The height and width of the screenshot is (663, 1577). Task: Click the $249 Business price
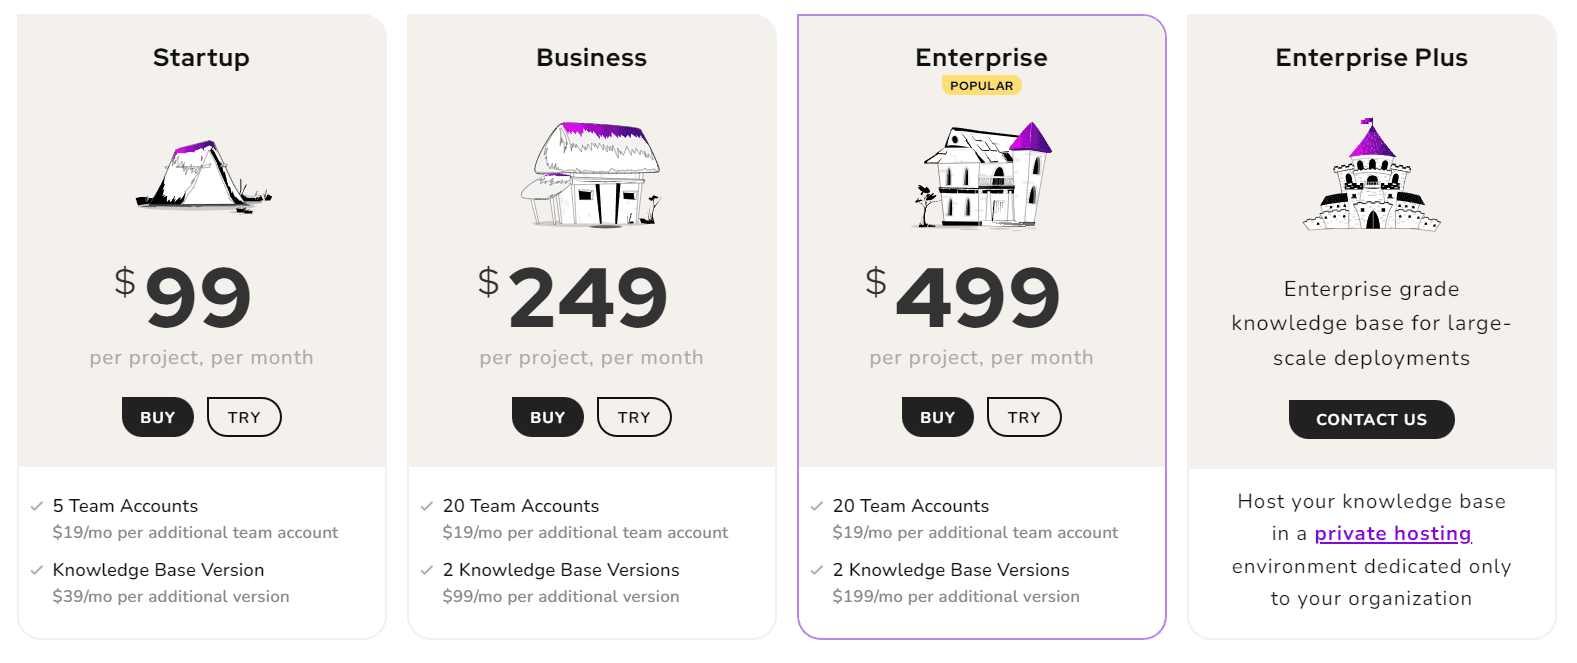pos(588,298)
